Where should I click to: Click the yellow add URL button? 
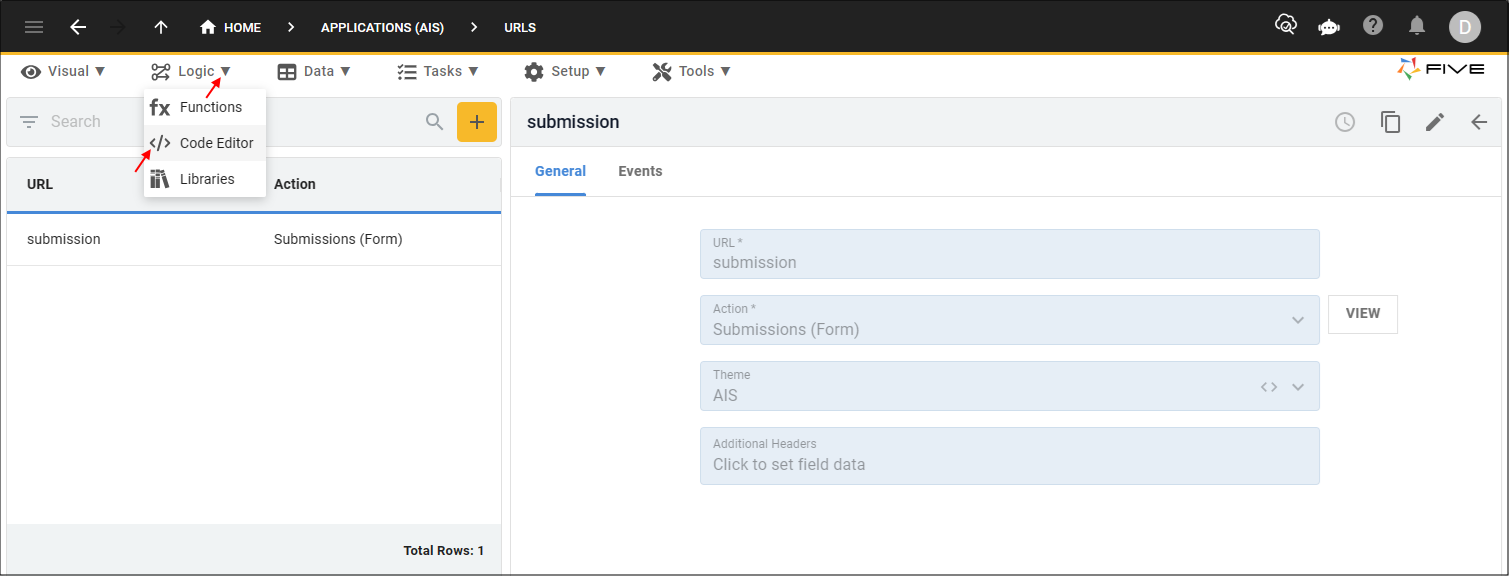(477, 121)
